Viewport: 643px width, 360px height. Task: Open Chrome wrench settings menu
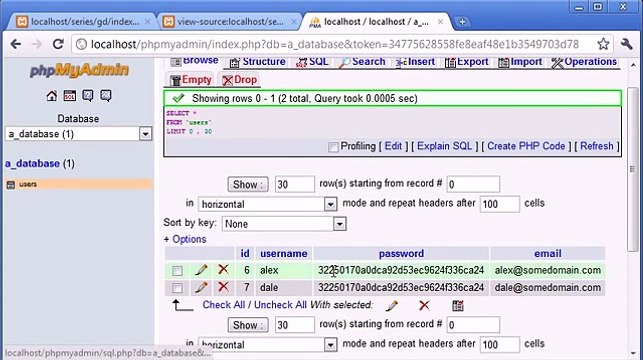(627, 44)
